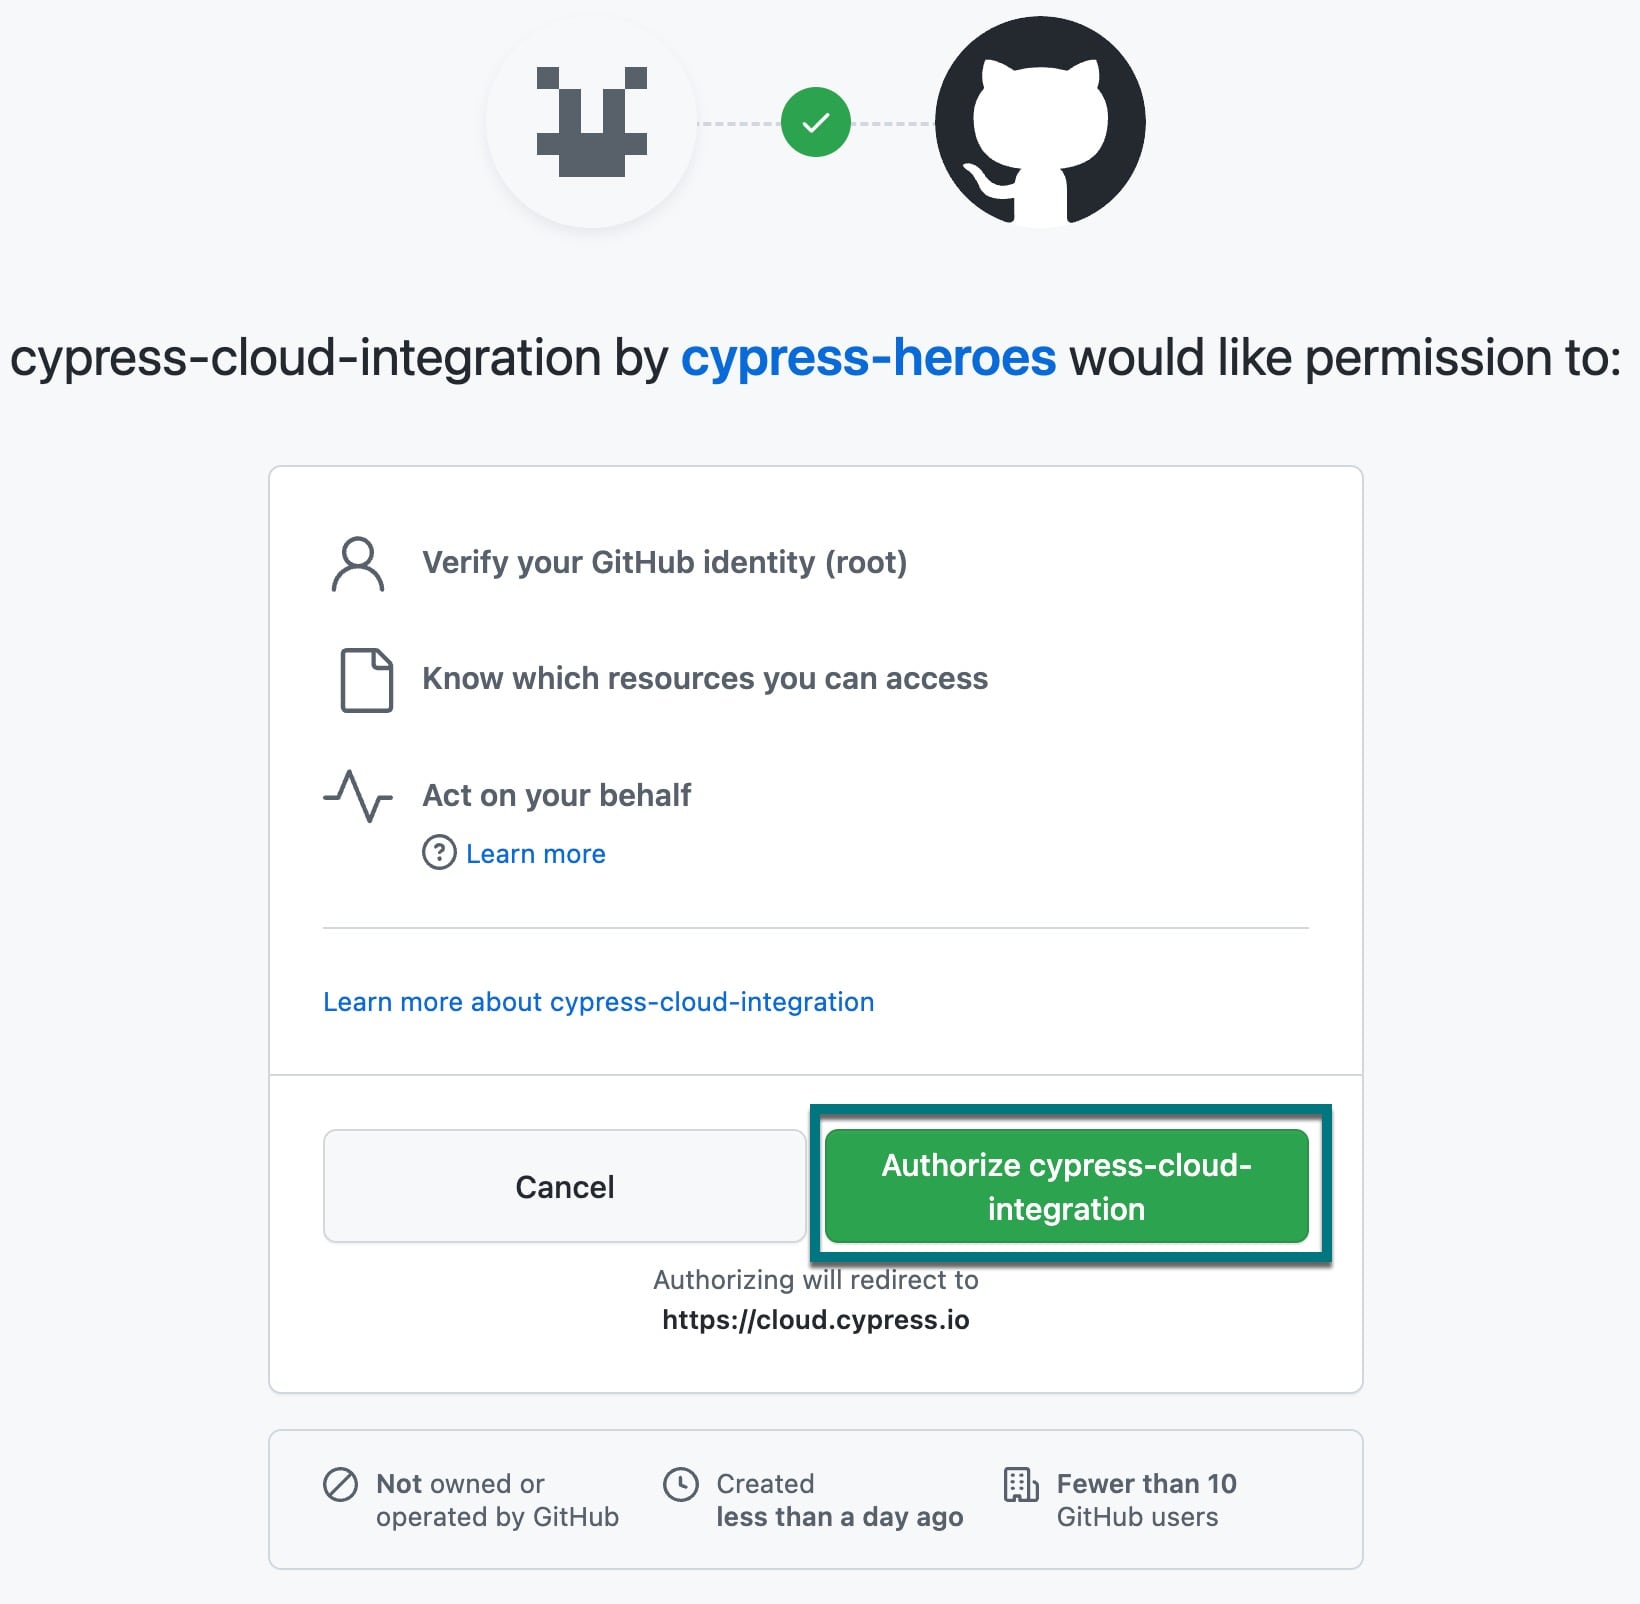This screenshot has height=1604, width=1640.
Task: Click the Cypress app avatar icon
Action: (x=592, y=122)
